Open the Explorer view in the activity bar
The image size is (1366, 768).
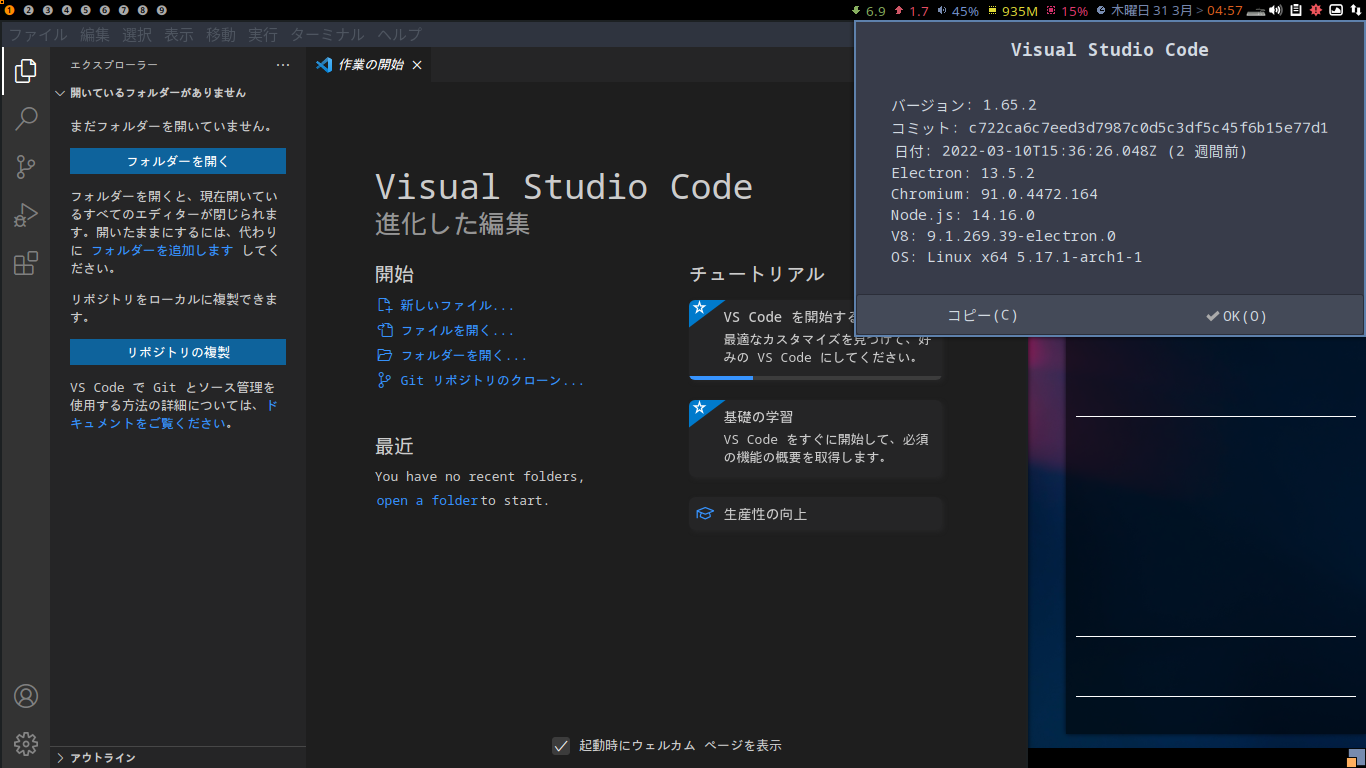tap(26, 71)
